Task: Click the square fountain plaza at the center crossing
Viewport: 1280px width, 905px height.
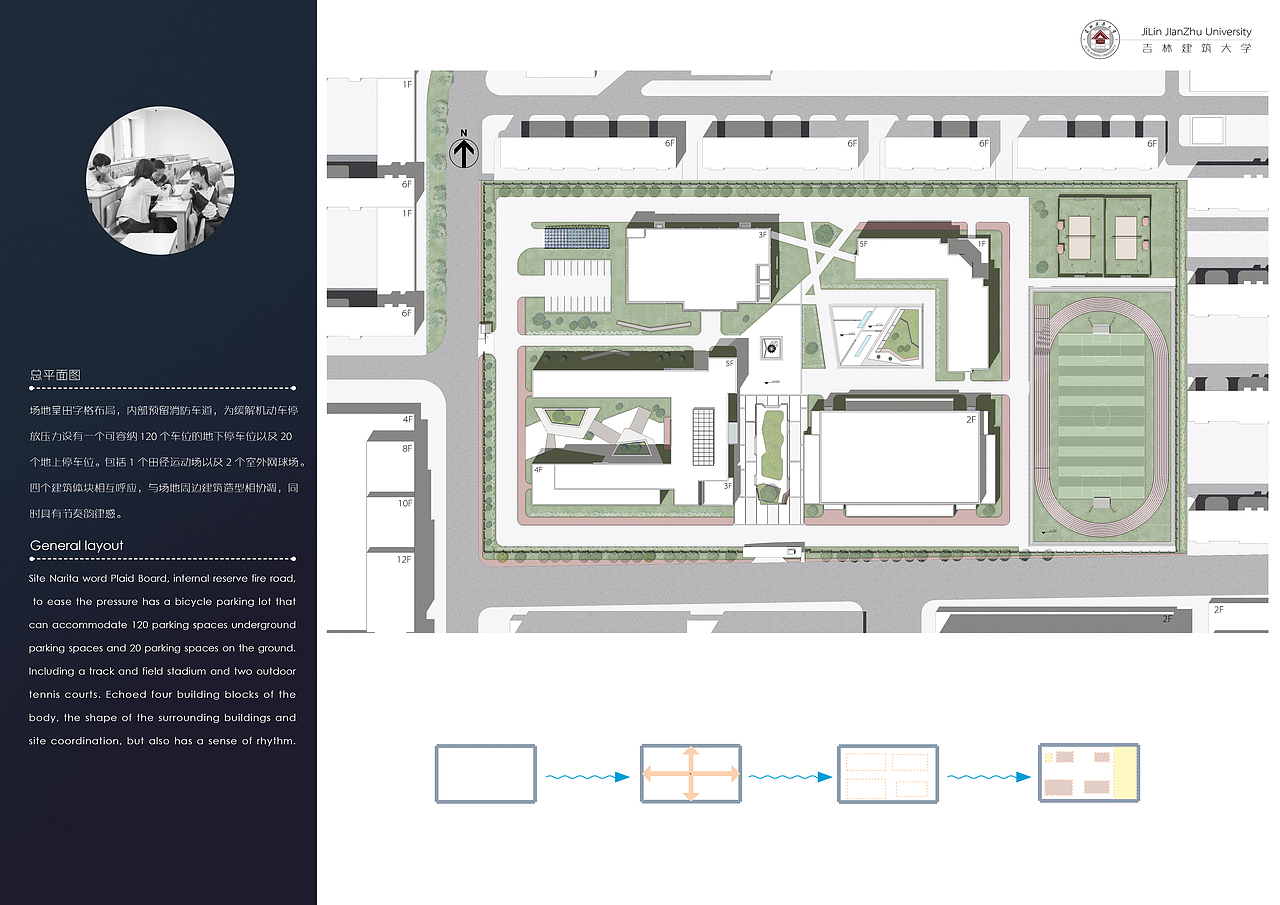Action: (771, 346)
